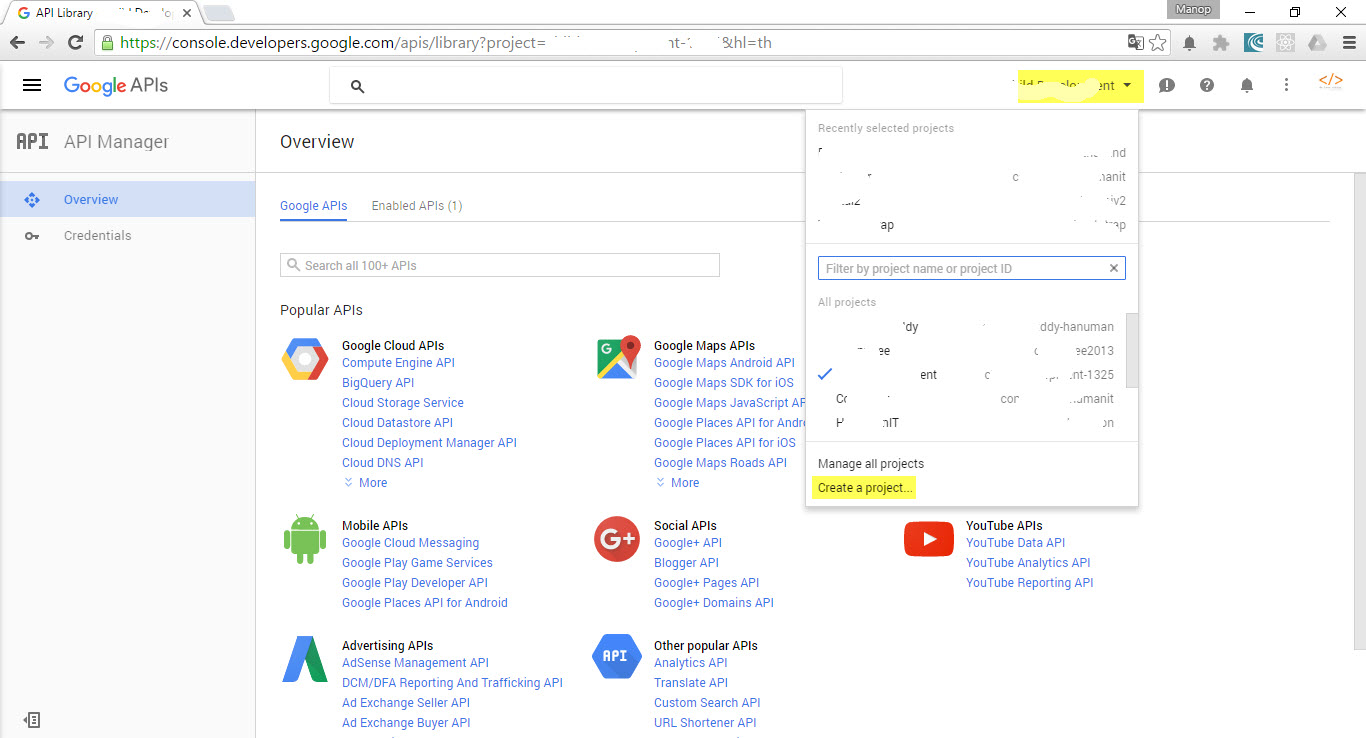Click the browser toolbar bell extension icon

[1189, 43]
